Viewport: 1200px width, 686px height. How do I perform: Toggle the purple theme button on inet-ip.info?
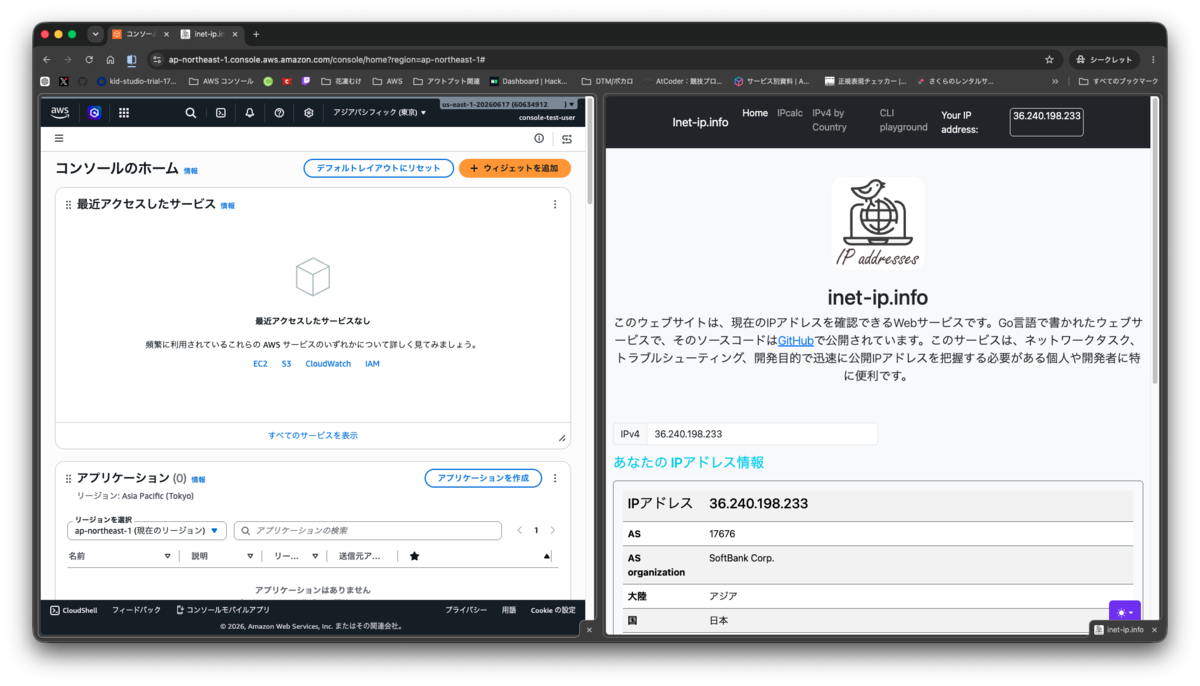click(x=1124, y=612)
